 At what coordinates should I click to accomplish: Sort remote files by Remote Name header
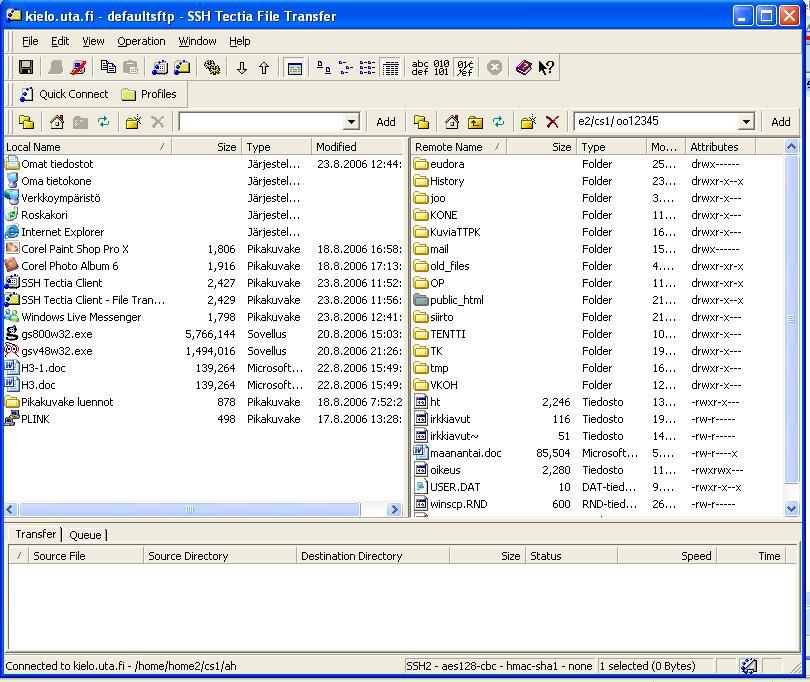459,147
